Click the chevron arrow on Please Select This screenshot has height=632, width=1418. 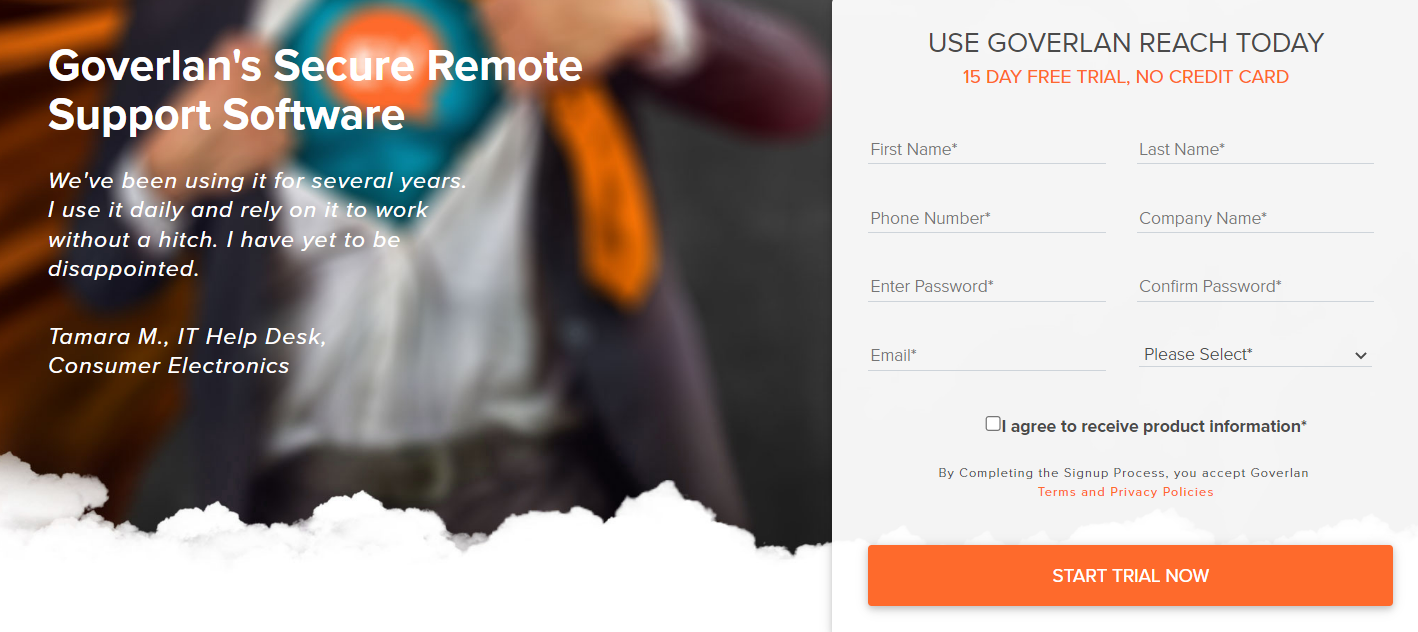(x=1360, y=355)
